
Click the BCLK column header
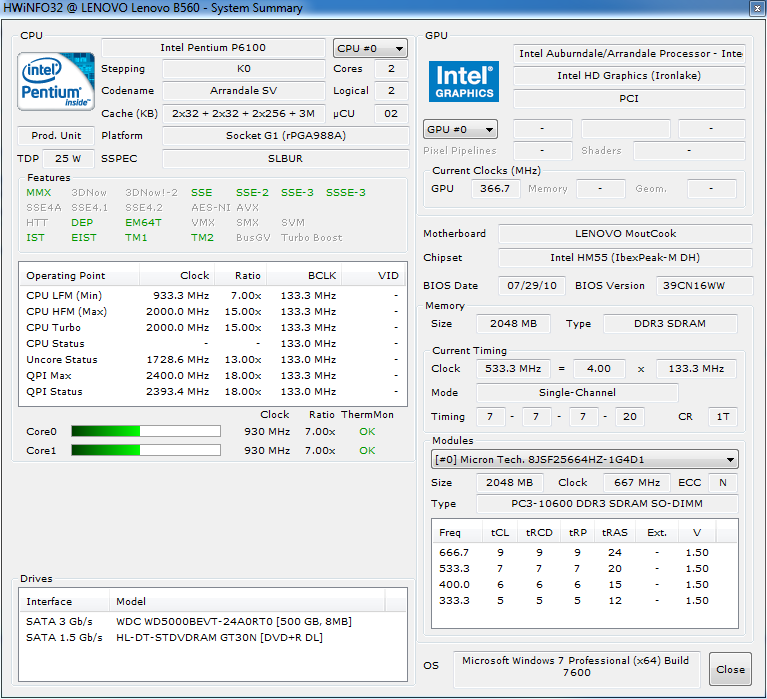click(x=304, y=275)
